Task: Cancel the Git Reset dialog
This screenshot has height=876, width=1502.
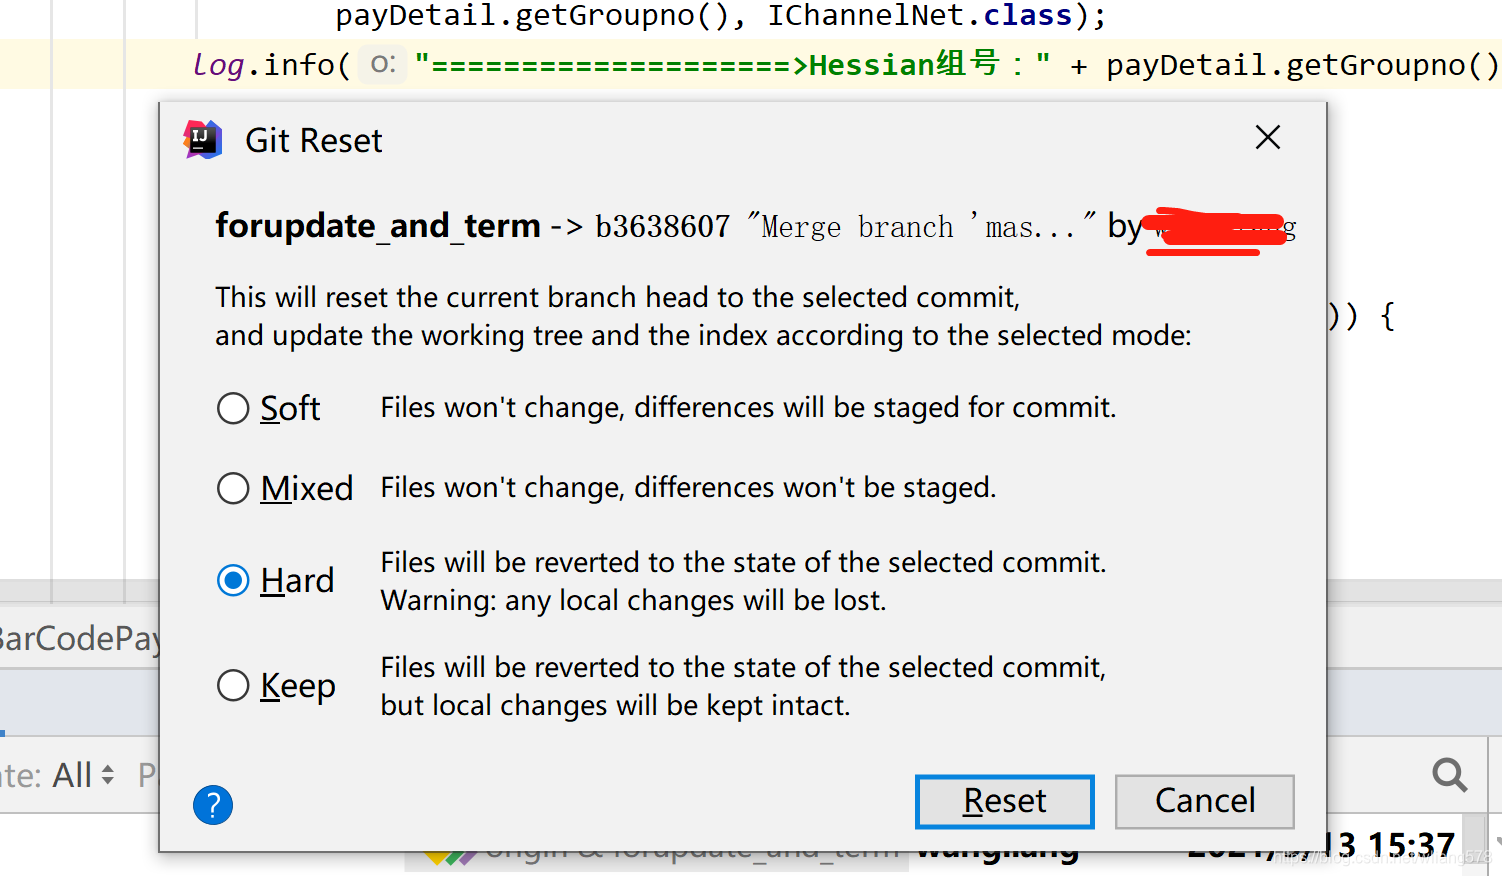Action: [x=1205, y=801]
